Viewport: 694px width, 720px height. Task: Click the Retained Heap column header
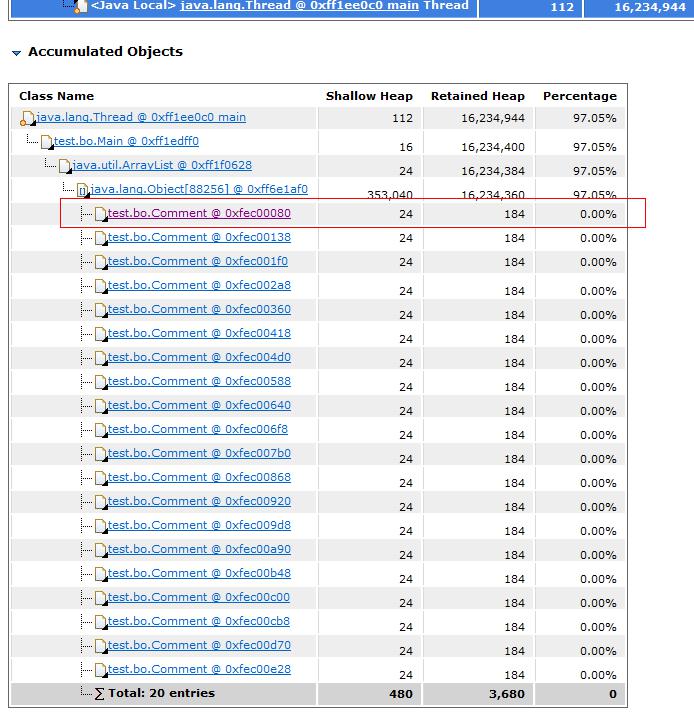478,96
